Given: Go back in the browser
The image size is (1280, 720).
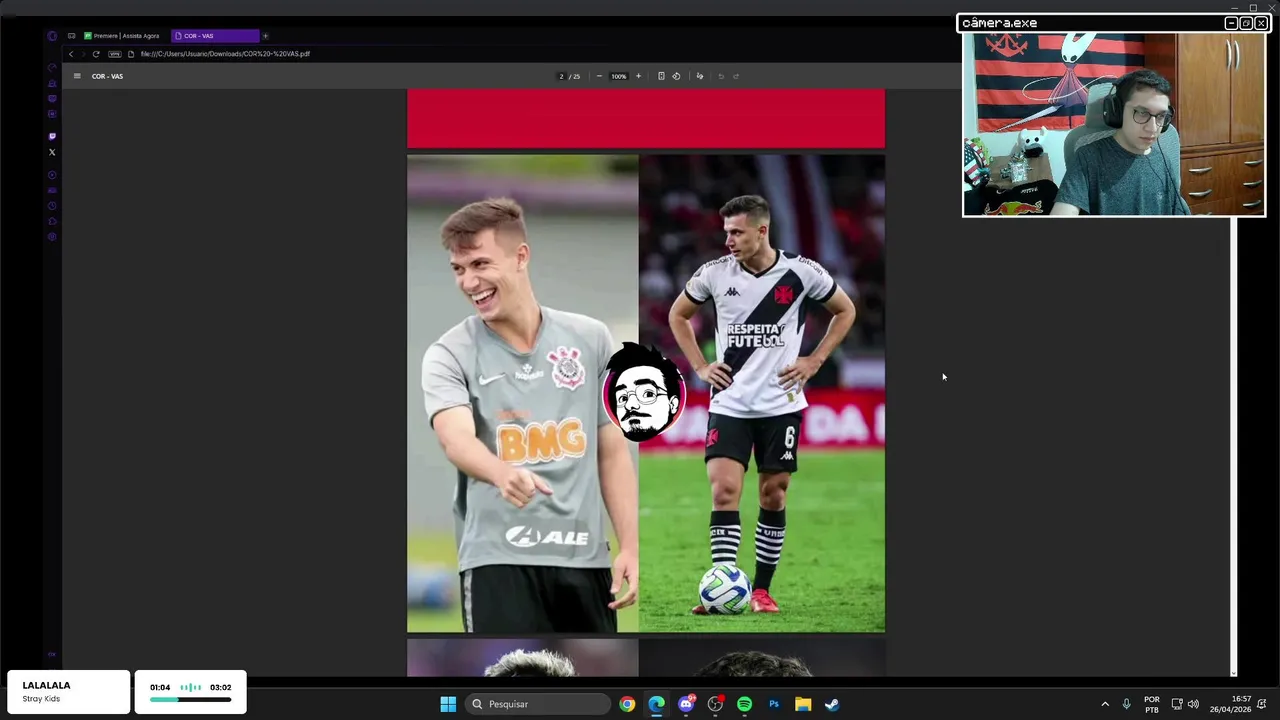Looking at the screenshot, I should coord(70,54).
